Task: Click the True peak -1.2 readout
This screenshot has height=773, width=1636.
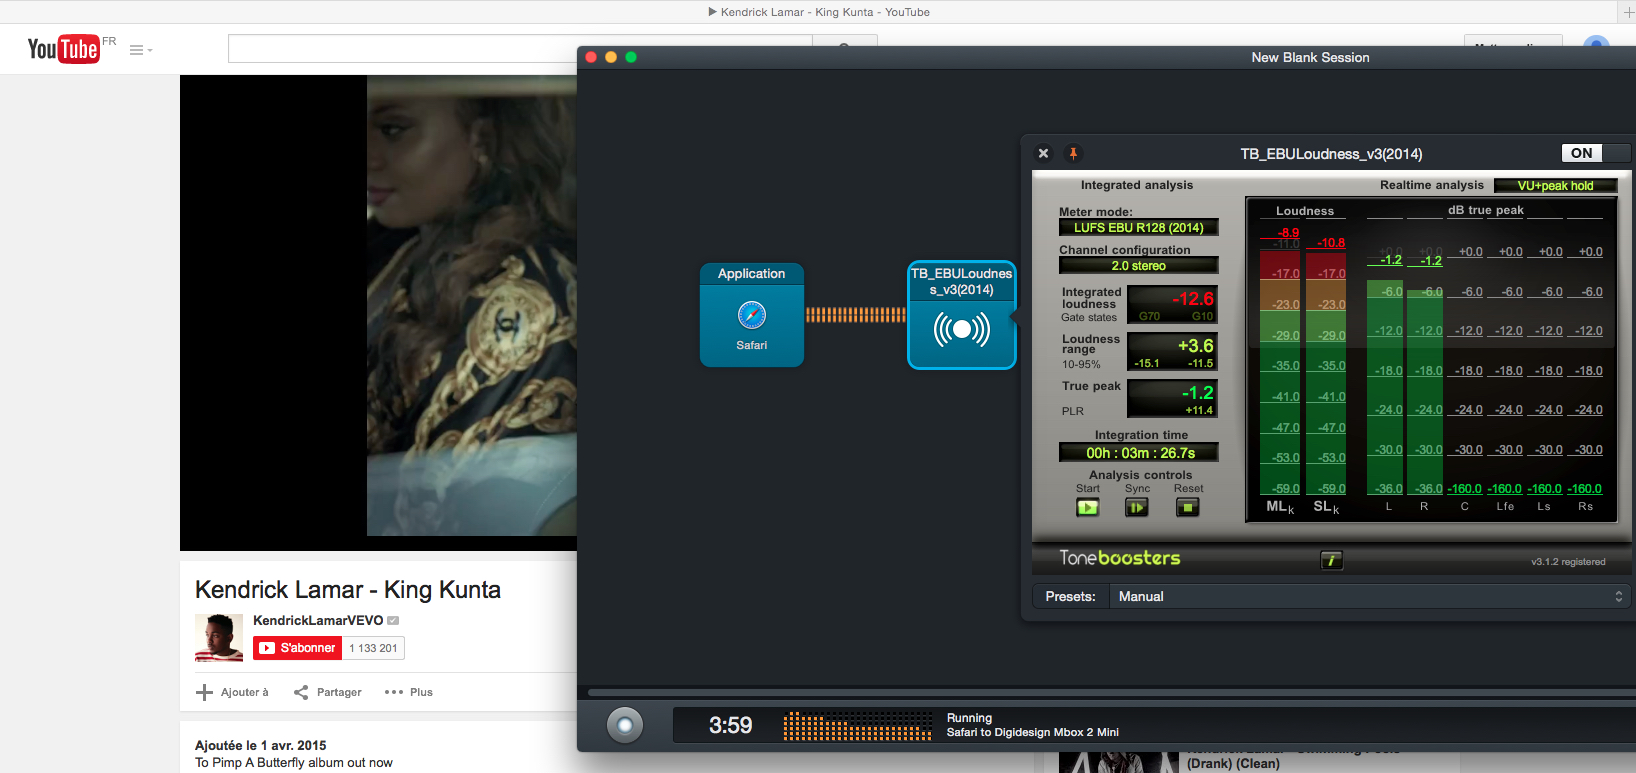Action: click(1172, 398)
